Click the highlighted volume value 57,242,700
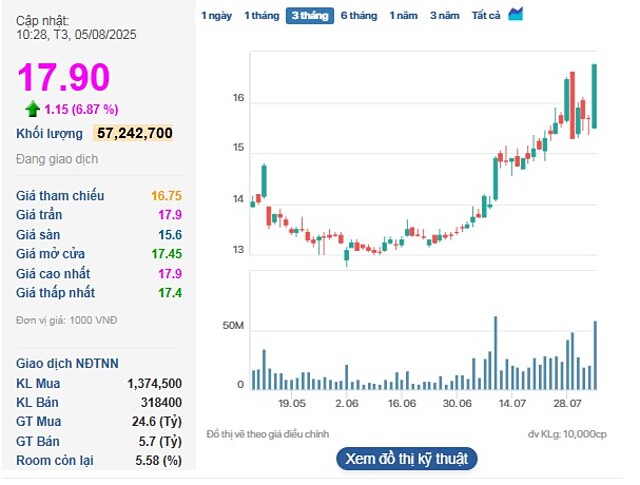The image size is (640, 485). (135, 133)
